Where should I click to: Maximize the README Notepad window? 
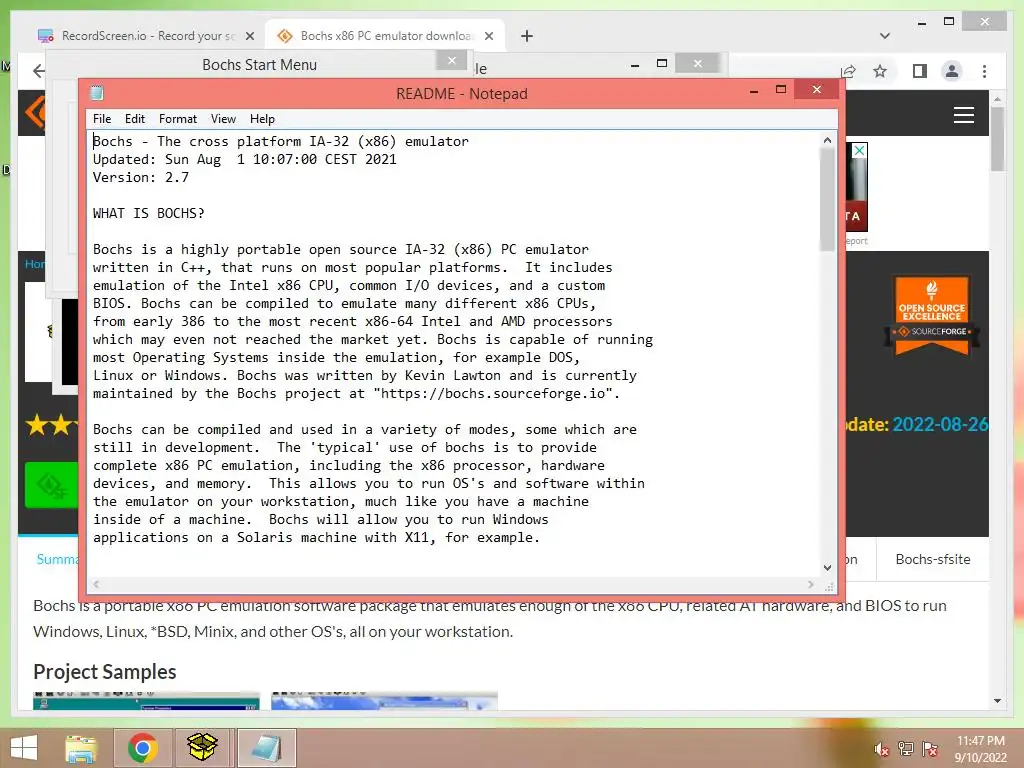click(x=780, y=89)
